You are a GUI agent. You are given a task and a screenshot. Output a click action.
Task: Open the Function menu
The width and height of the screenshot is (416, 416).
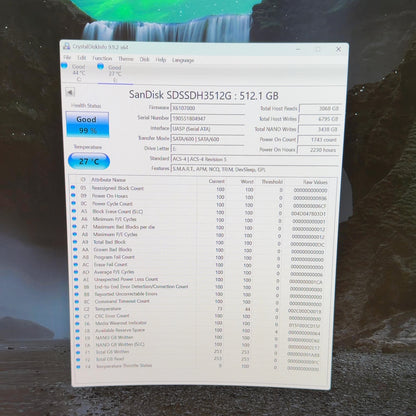[x=102, y=58]
